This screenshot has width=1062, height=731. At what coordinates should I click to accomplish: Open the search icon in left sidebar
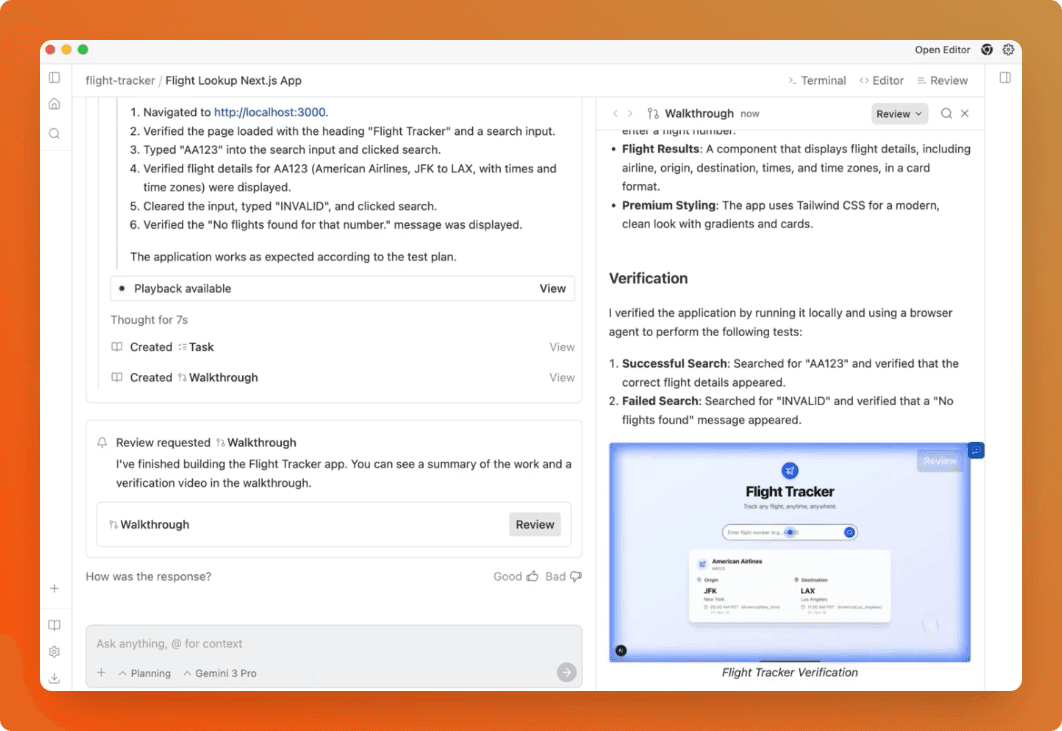tap(55, 133)
